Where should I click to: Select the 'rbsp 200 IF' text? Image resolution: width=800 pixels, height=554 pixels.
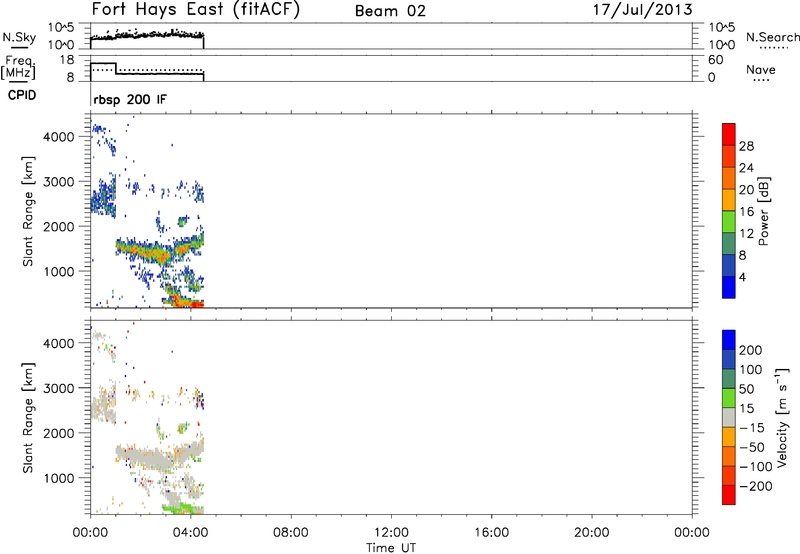pyautogui.click(x=130, y=99)
